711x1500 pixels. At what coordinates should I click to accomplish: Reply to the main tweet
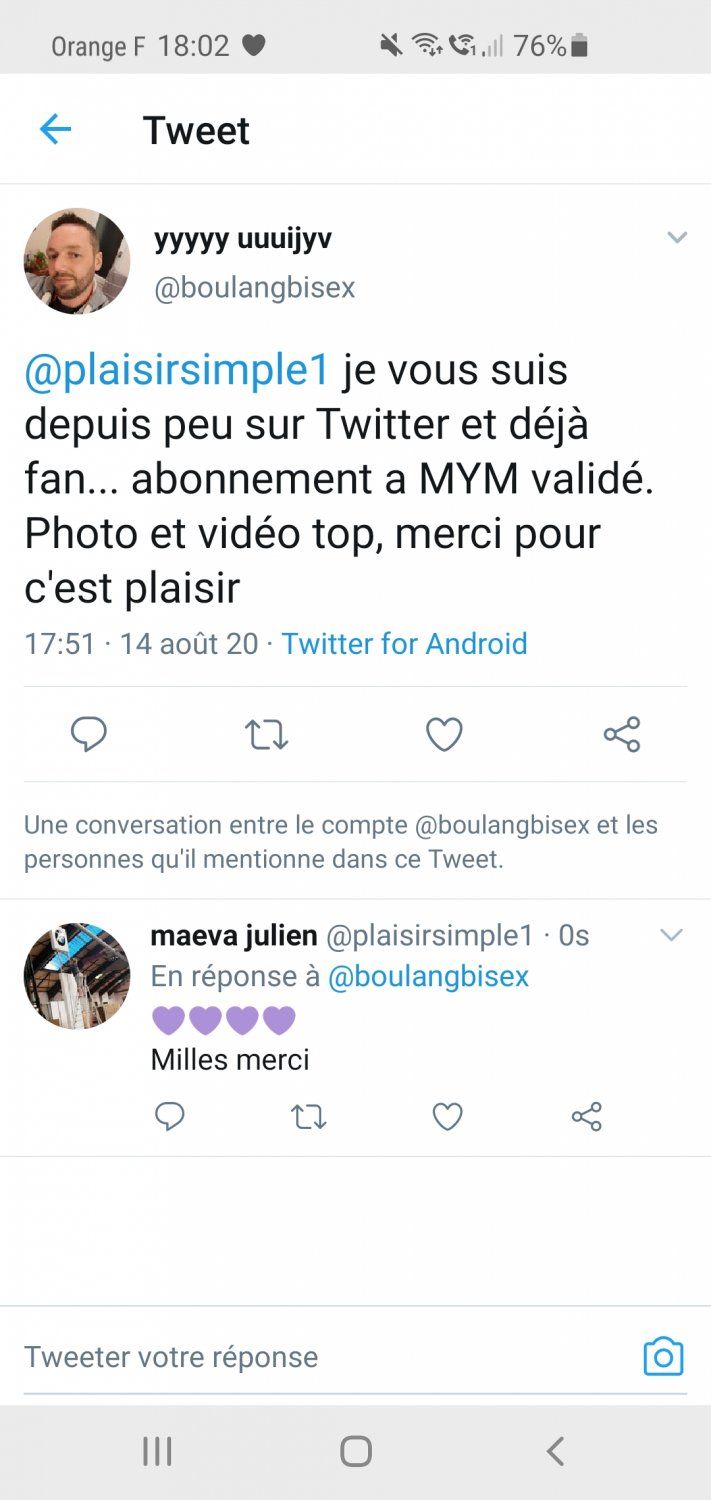tap(89, 735)
